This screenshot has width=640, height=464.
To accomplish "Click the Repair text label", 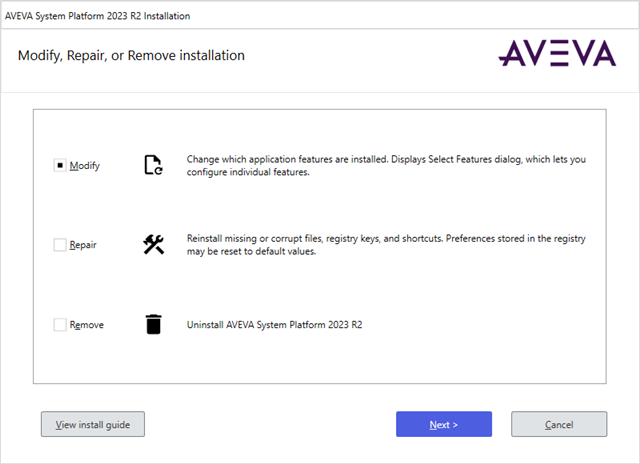I will (x=83, y=245).
